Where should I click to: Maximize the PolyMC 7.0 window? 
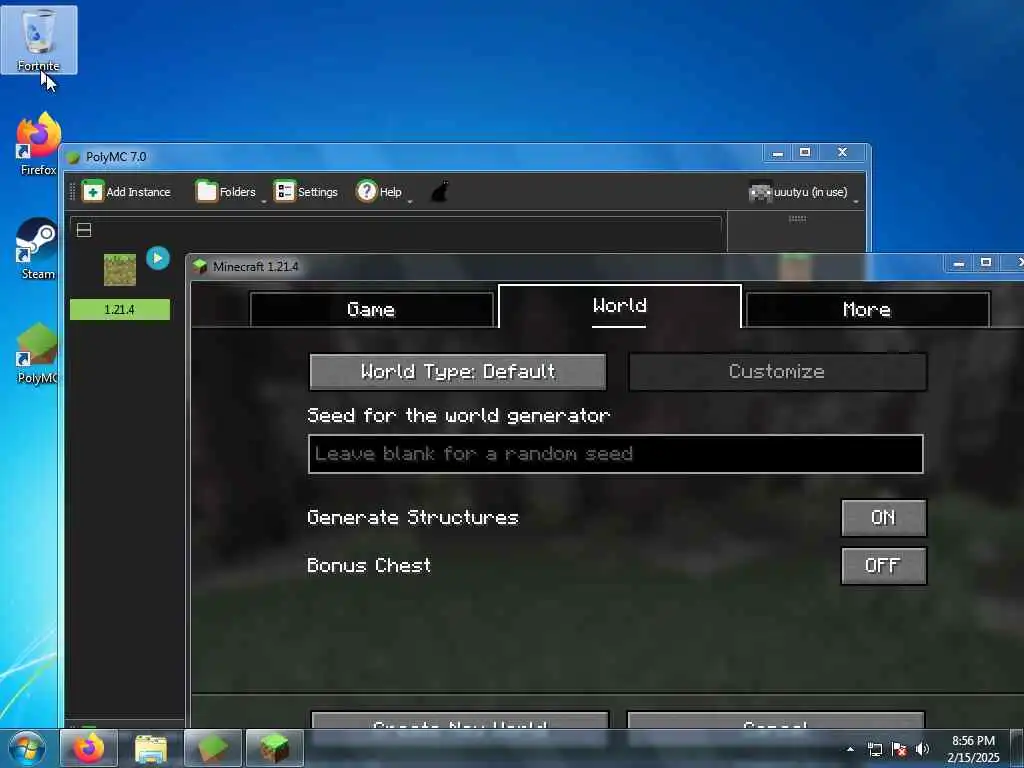coord(805,152)
